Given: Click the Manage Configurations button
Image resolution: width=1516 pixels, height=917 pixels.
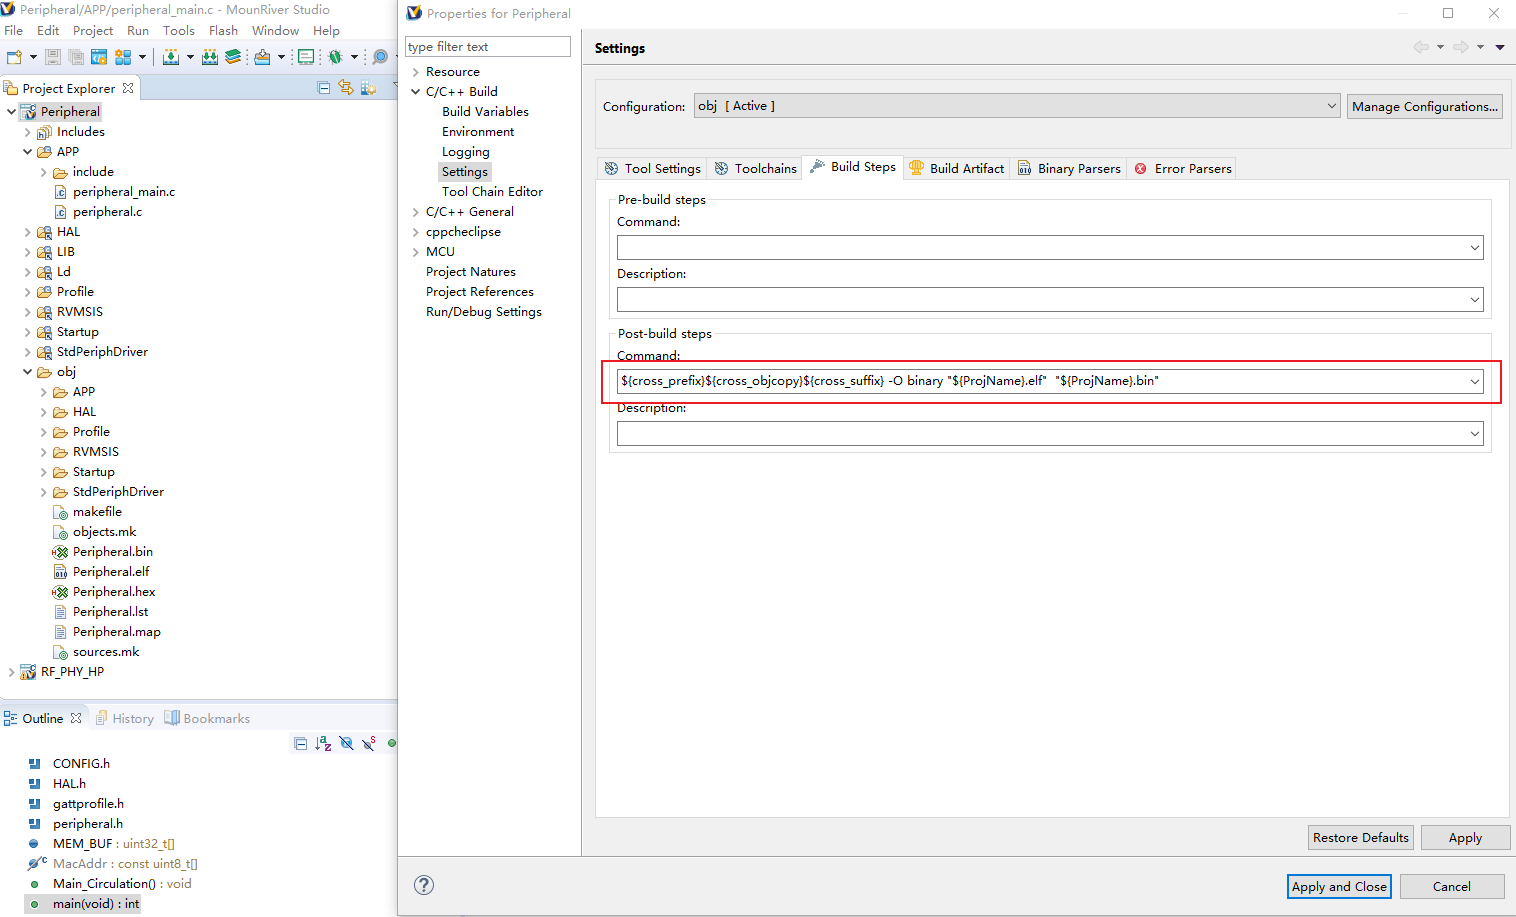Looking at the screenshot, I should [x=1425, y=106].
